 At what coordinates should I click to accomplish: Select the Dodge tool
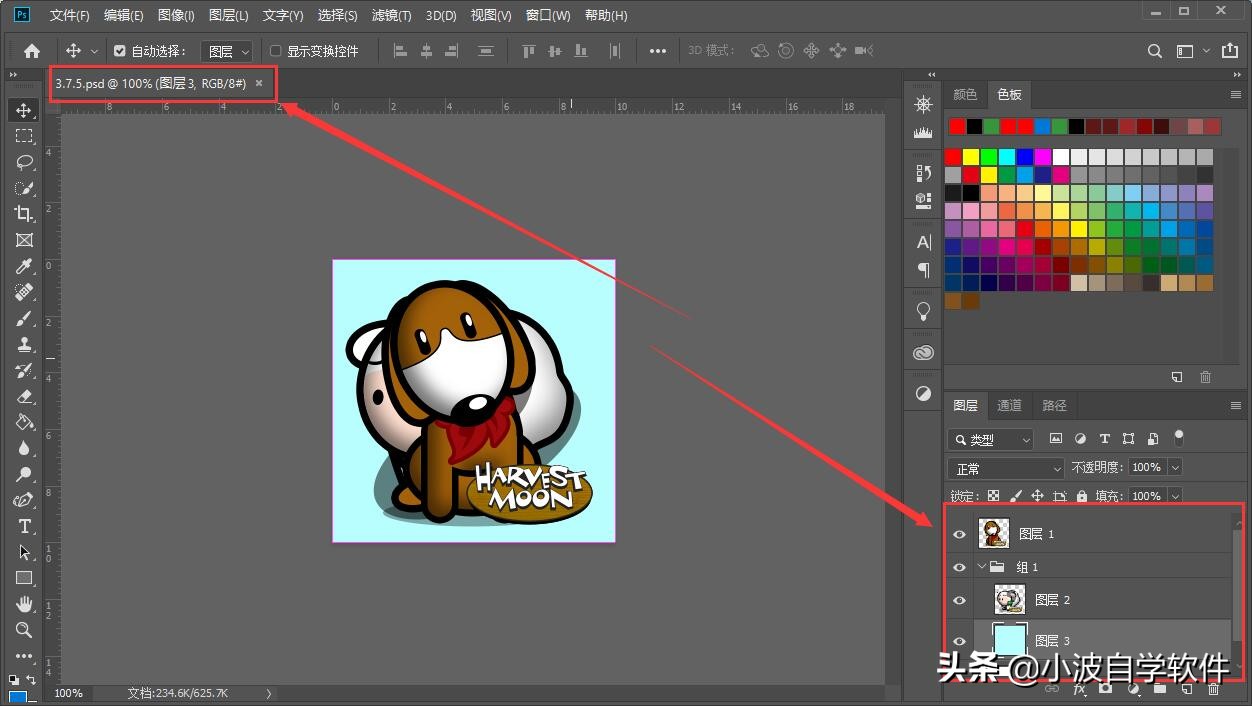point(24,474)
